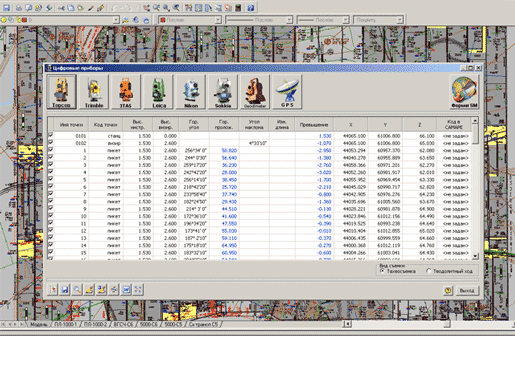
Task: Toggle the checkbox for point 3
Action: pos(51,164)
